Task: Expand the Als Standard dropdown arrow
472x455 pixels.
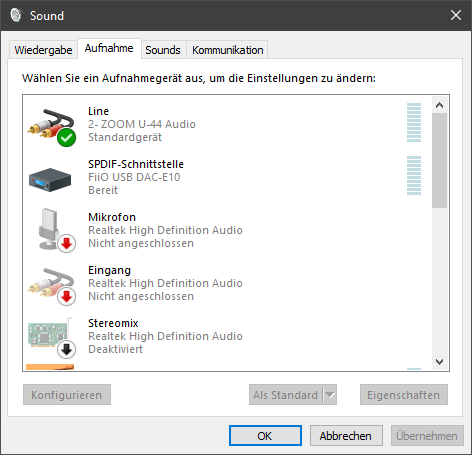Action: click(330, 395)
